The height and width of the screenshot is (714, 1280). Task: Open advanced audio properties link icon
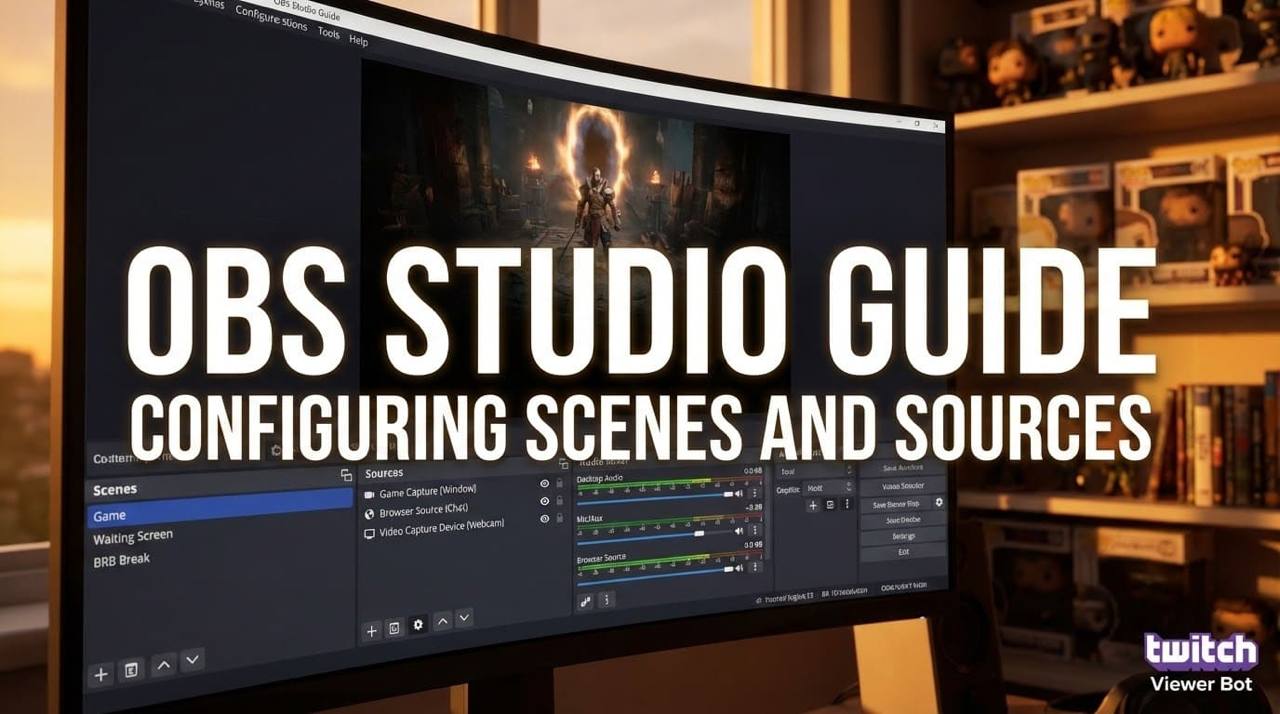click(x=586, y=601)
